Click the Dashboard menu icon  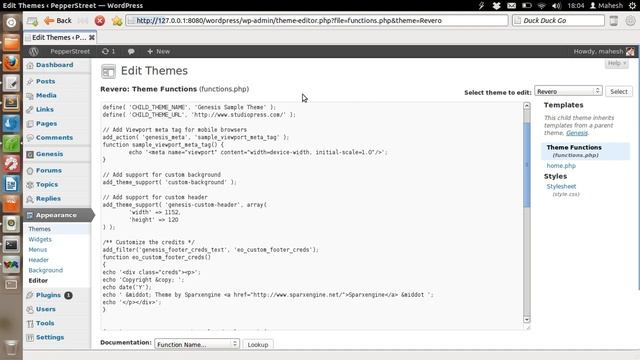tap(30, 65)
